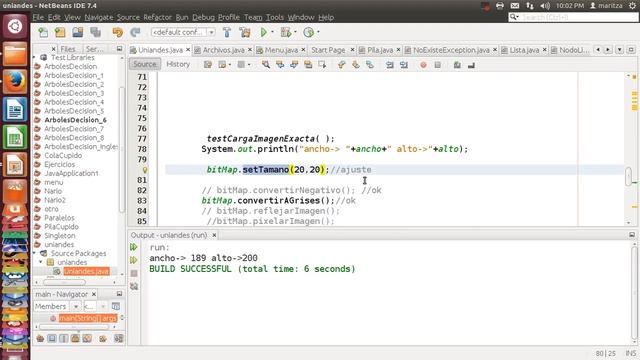
Task: Collapse the Source Packages tree node
Action: (34, 253)
